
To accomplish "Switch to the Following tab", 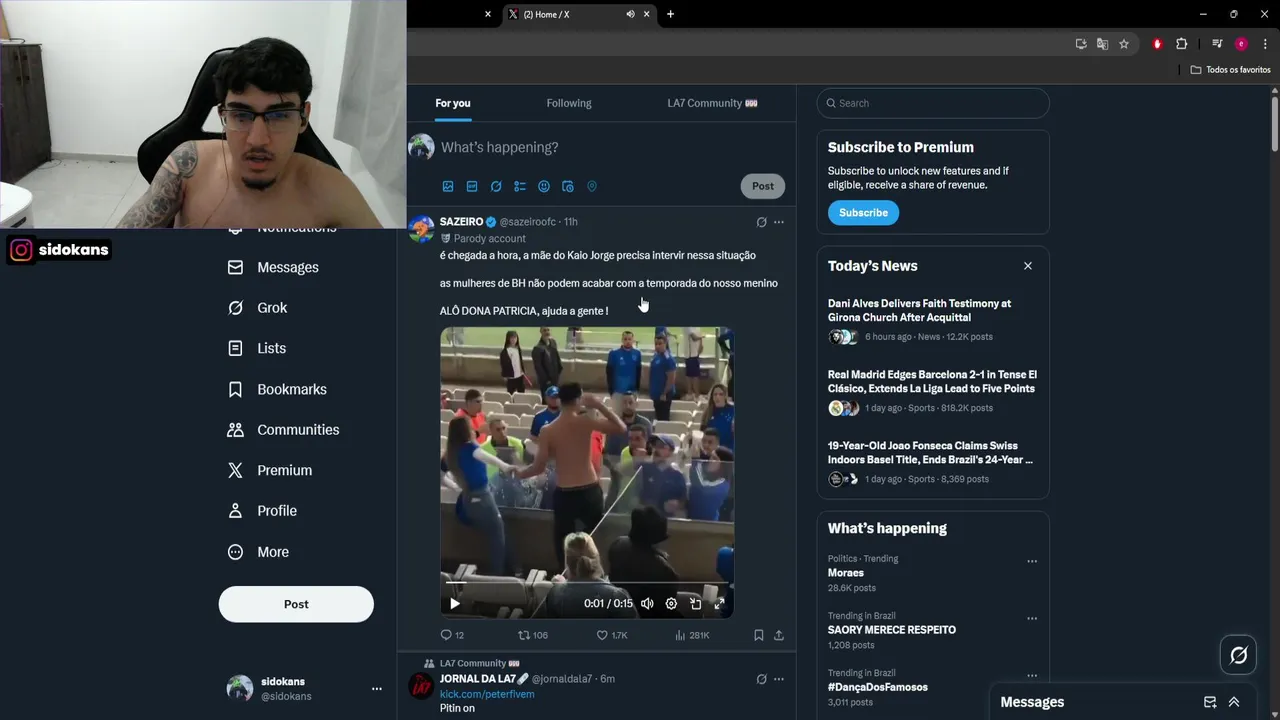I will point(569,103).
